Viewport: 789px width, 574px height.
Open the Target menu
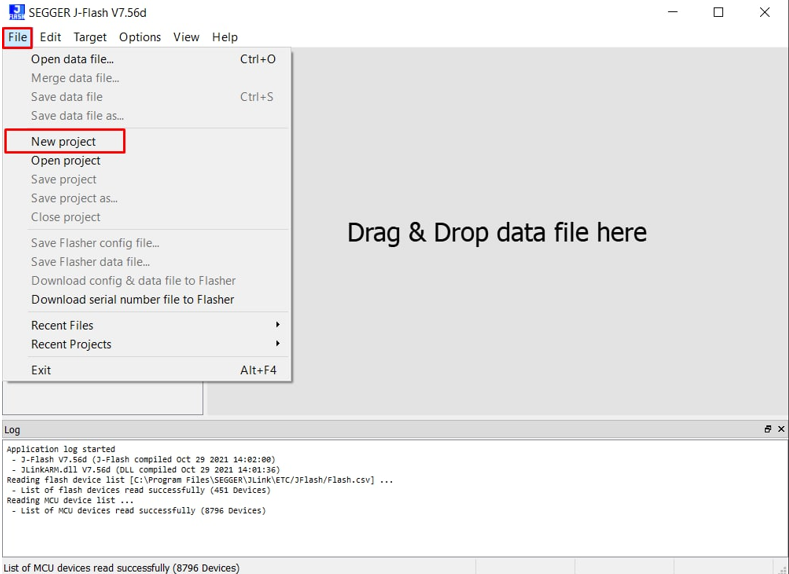click(90, 37)
